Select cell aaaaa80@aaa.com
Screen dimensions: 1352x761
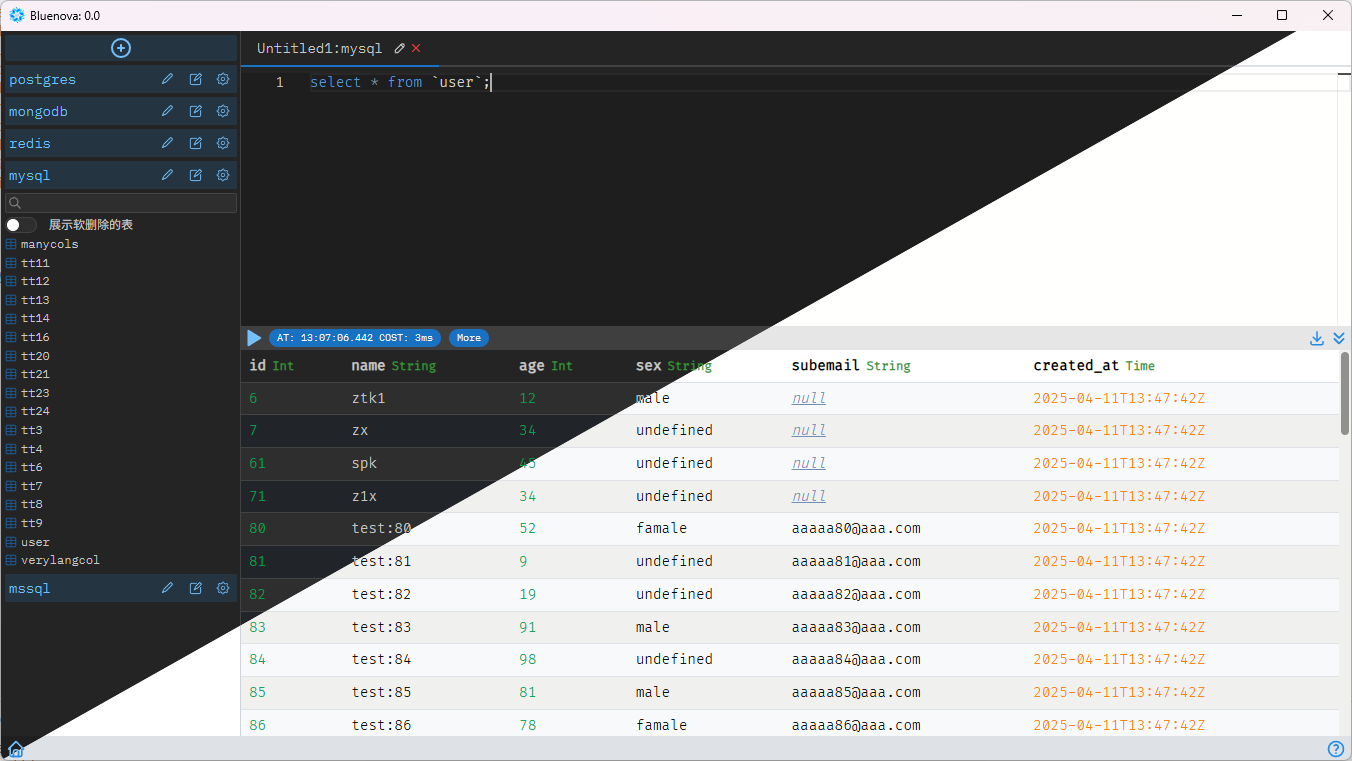coord(856,528)
